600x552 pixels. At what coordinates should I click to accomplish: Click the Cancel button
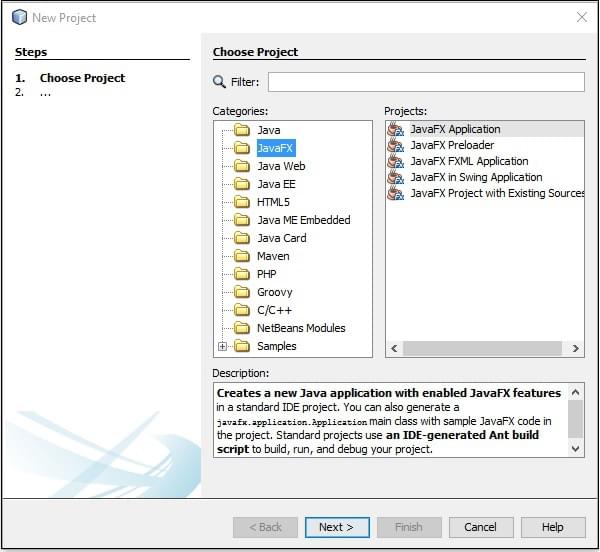(x=481, y=527)
